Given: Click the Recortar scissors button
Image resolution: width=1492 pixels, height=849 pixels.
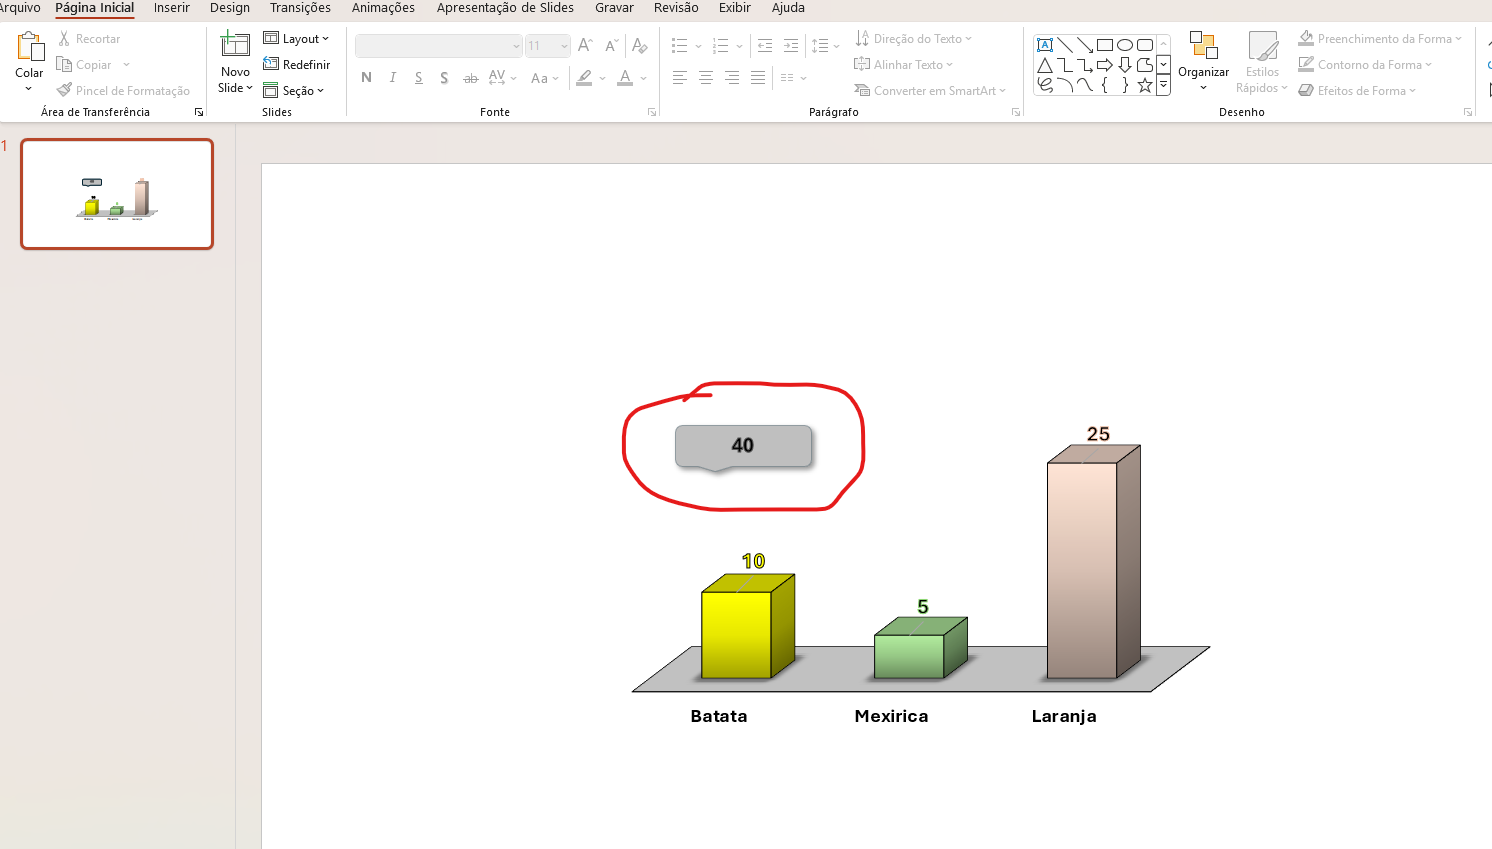Looking at the screenshot, I should point(88,39).
